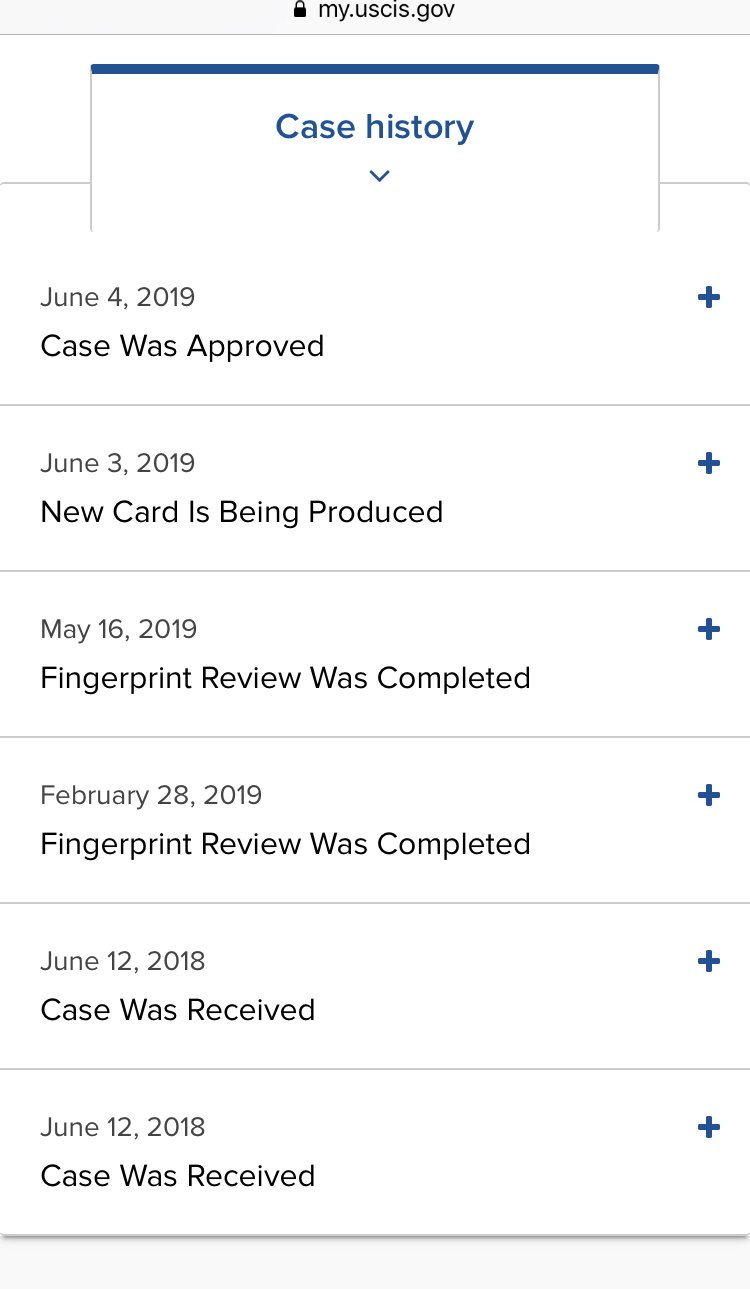
Task: Click the lock icon in address bar
Action: (298, 10)
